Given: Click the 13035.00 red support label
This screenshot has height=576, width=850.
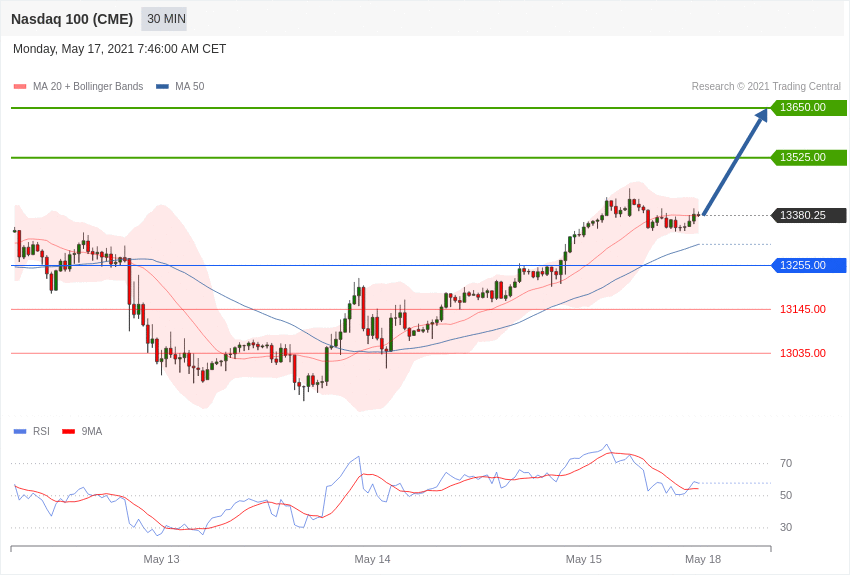Looking at the screenshot, I should pyautogui.click(x=803, y=353).
